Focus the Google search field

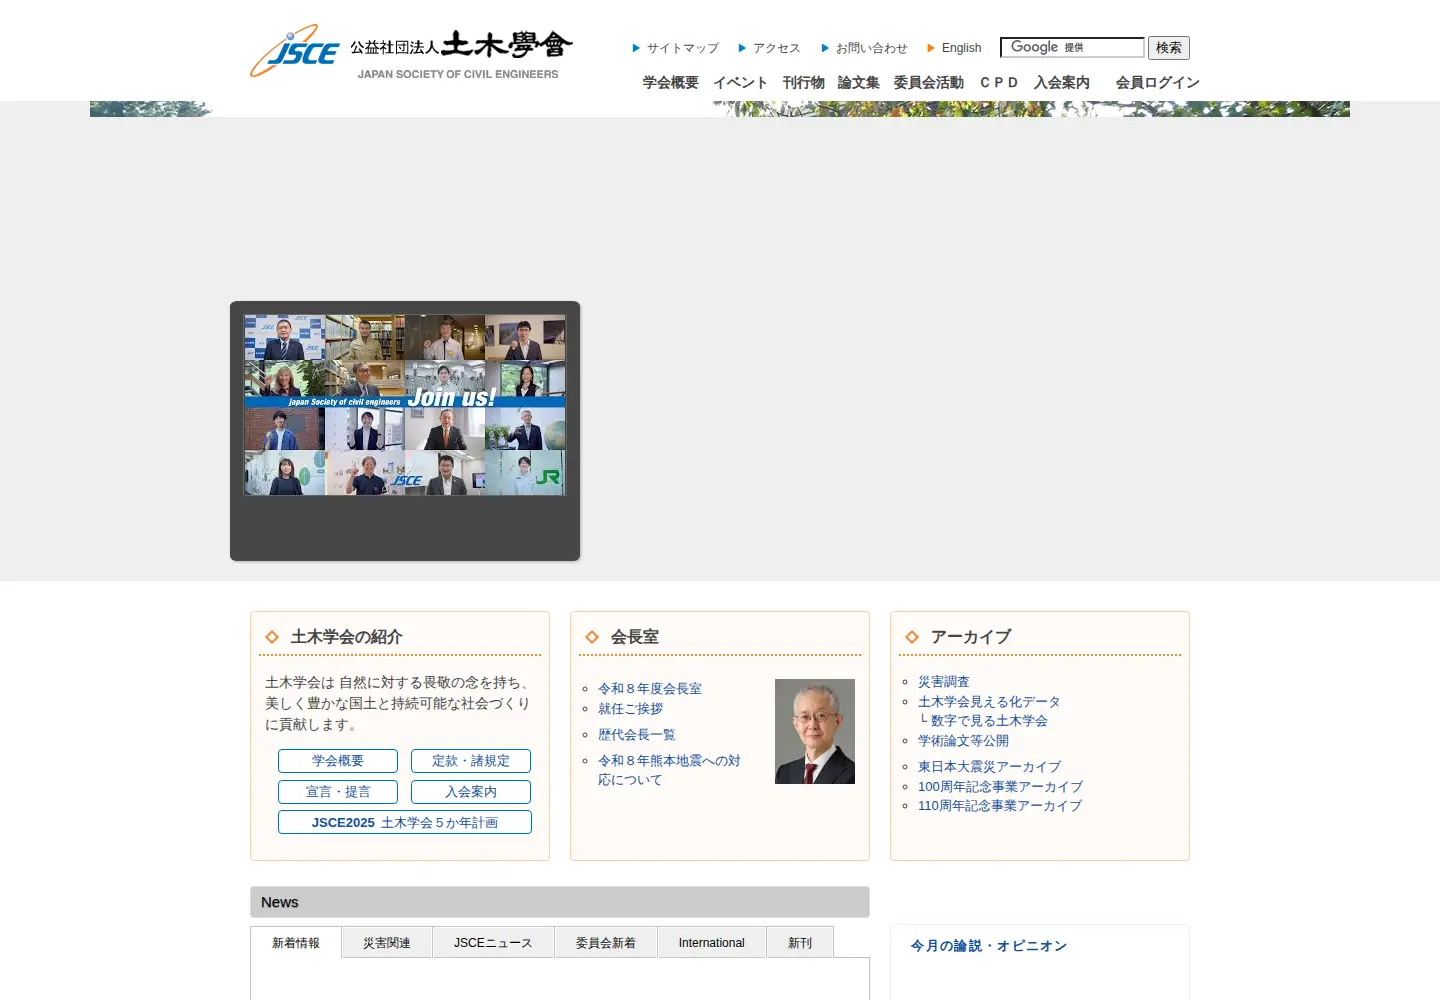(1072, 47)
